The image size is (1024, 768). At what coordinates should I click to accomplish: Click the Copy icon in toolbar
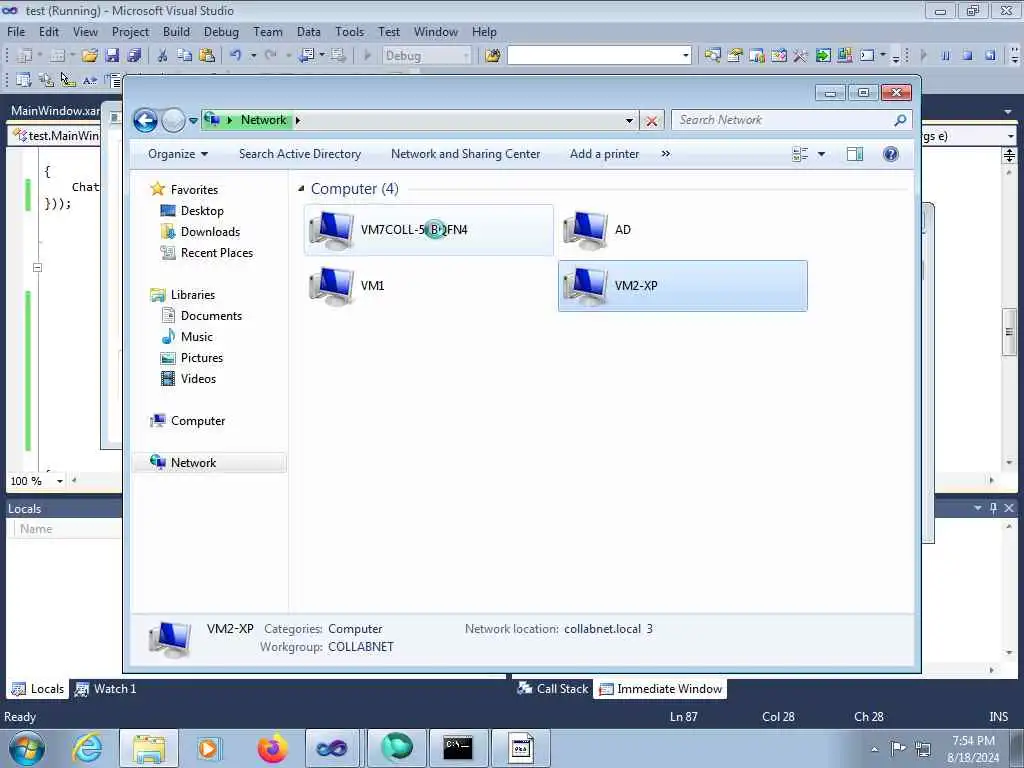point(185,56)
